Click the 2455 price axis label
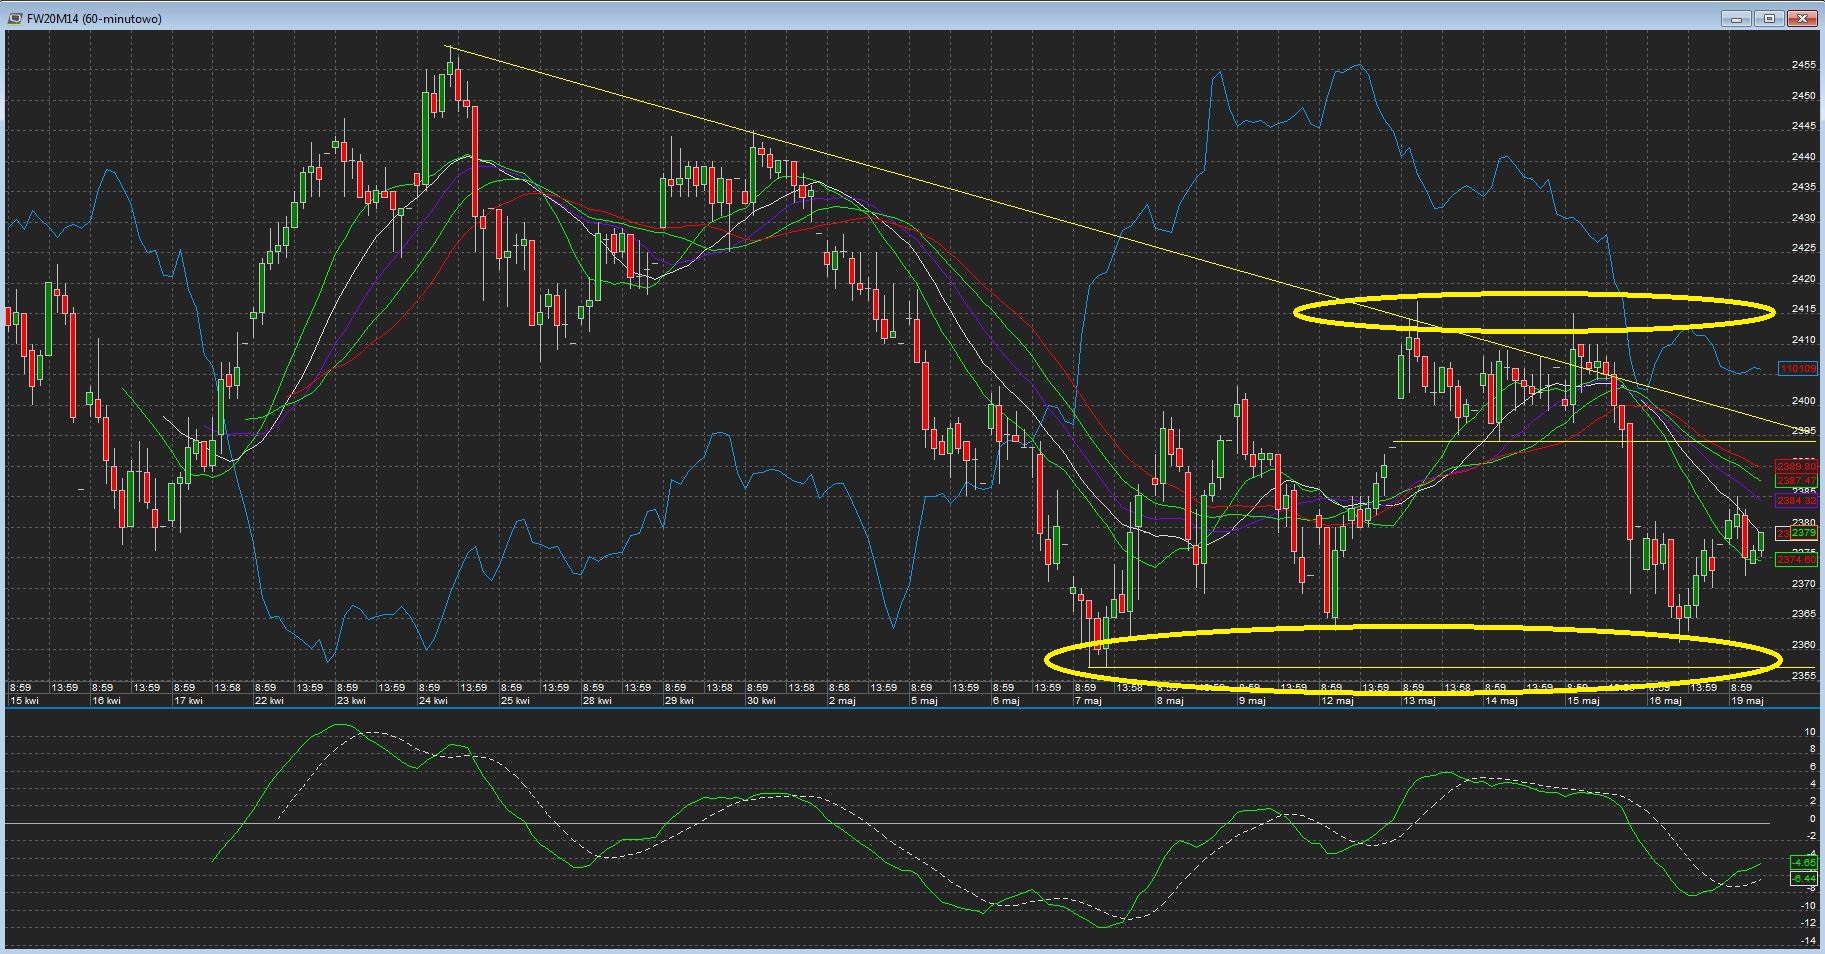This screenshot has height=954, width=1825. [x=1804, y=65]
